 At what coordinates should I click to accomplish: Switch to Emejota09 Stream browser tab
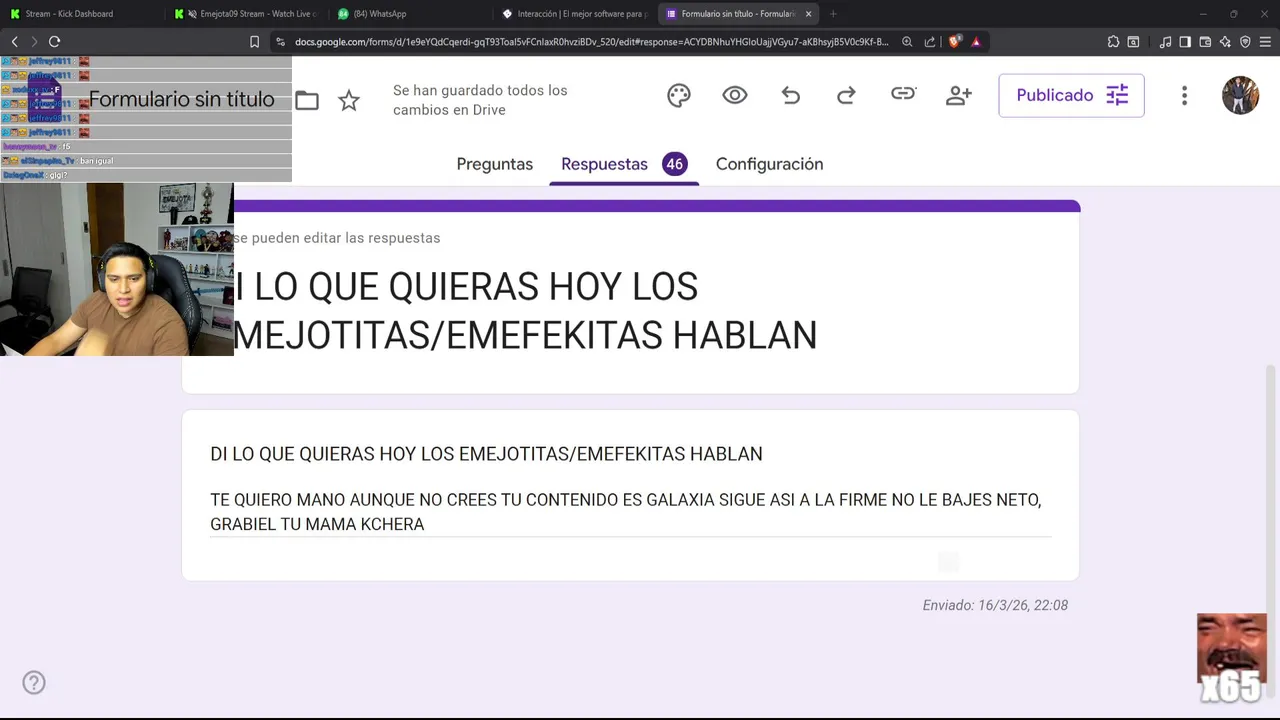[x=245, y=14]
